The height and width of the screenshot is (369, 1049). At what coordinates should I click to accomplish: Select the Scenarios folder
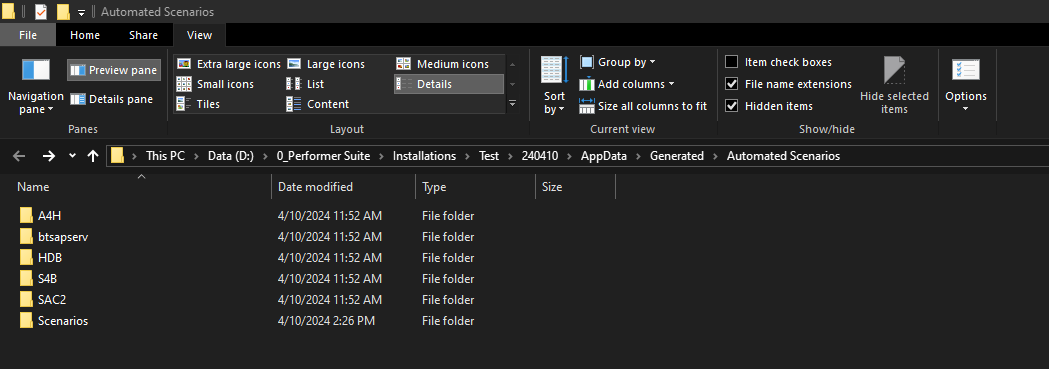pyautogui.click(x=63, y=321)
